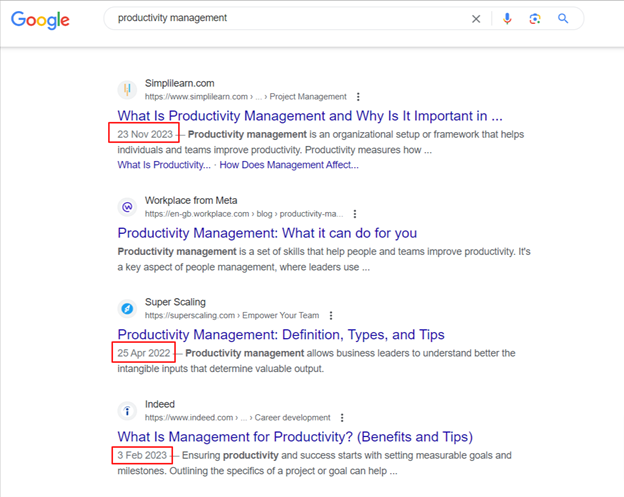The width and height of the screenshot is (624, 497).
Task: Open 'Productivity Management: What it can do' link
Action: point(267,233)
